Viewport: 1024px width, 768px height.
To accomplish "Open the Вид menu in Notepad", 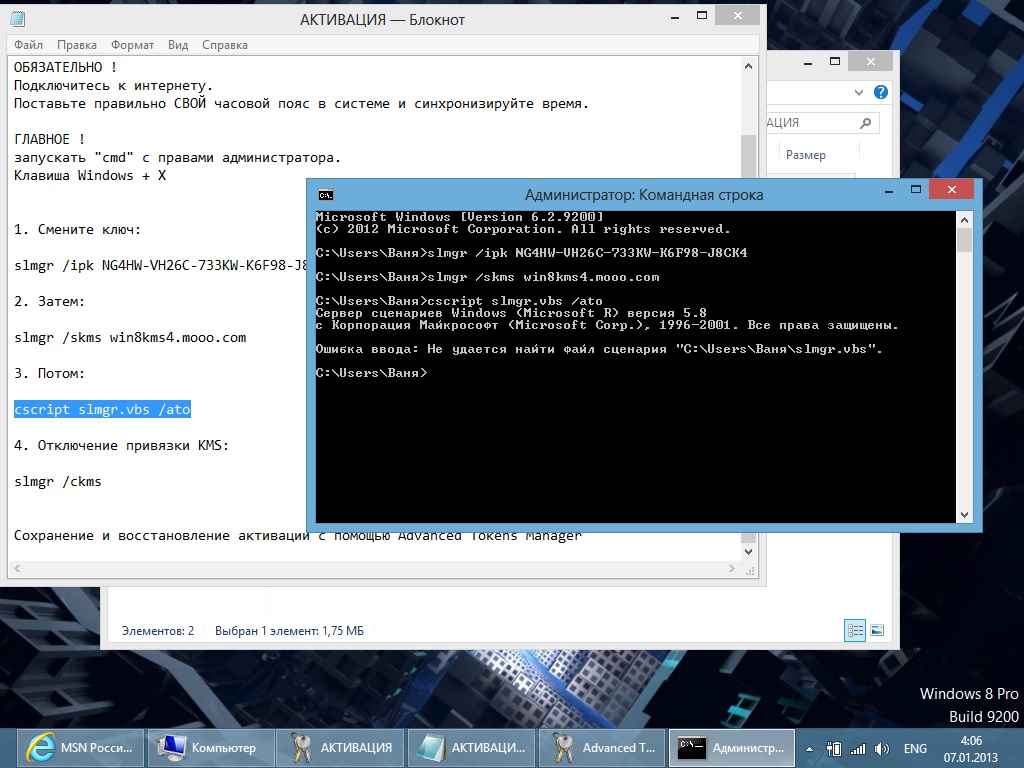I will pos(178,45).
